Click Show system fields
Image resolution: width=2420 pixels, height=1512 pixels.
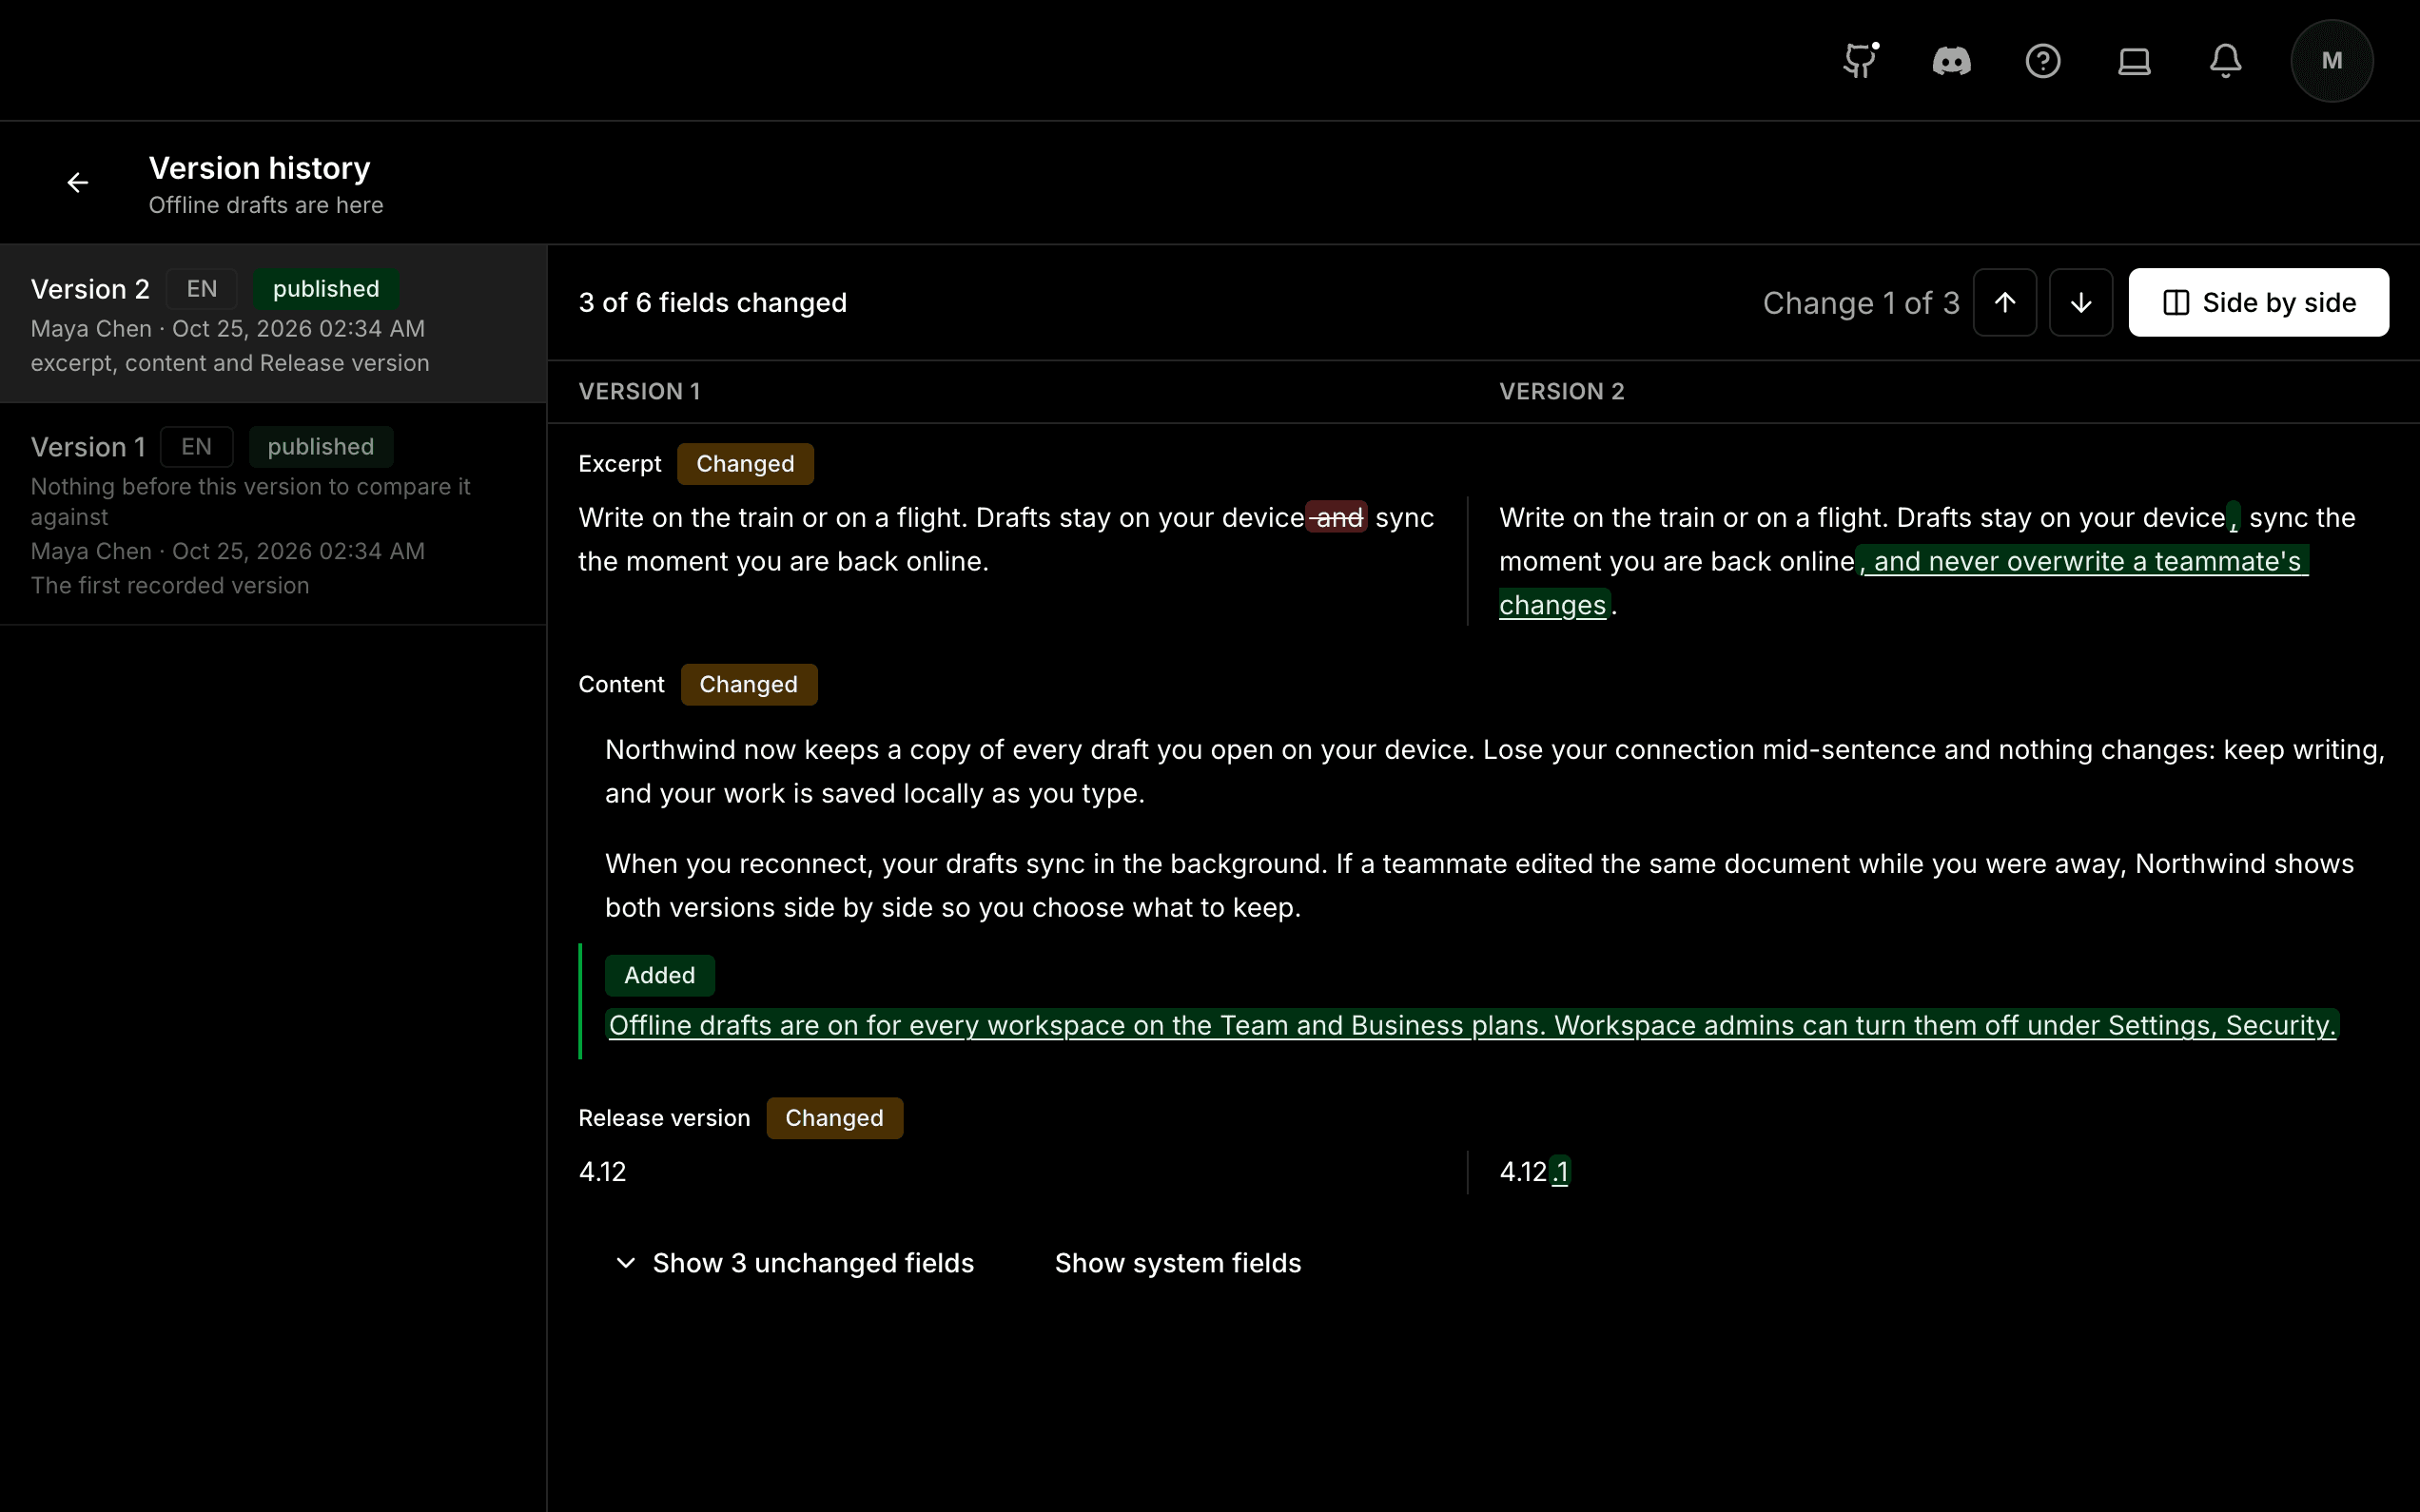point(1178,1263)
